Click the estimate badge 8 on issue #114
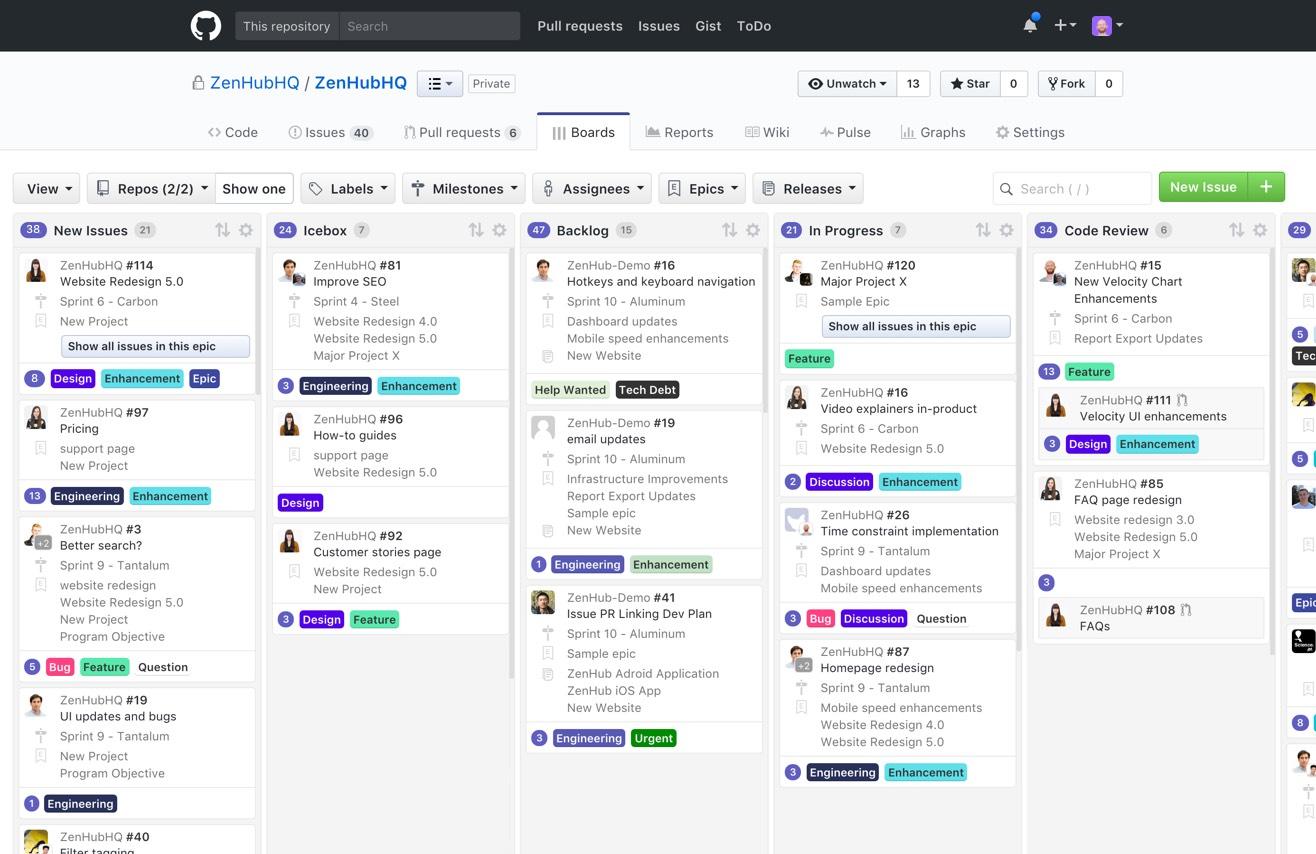The height and width of the screenshot is (854, 1316). click(35, 378)
